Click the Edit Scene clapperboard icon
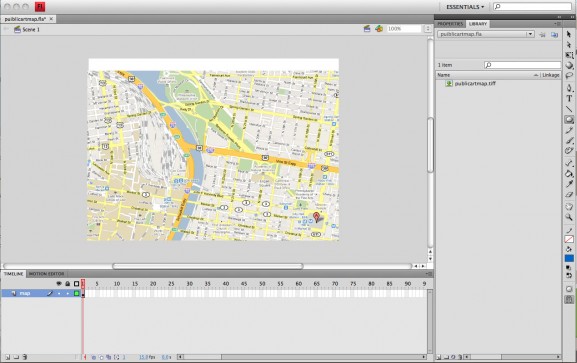 (x=367, y=28)
